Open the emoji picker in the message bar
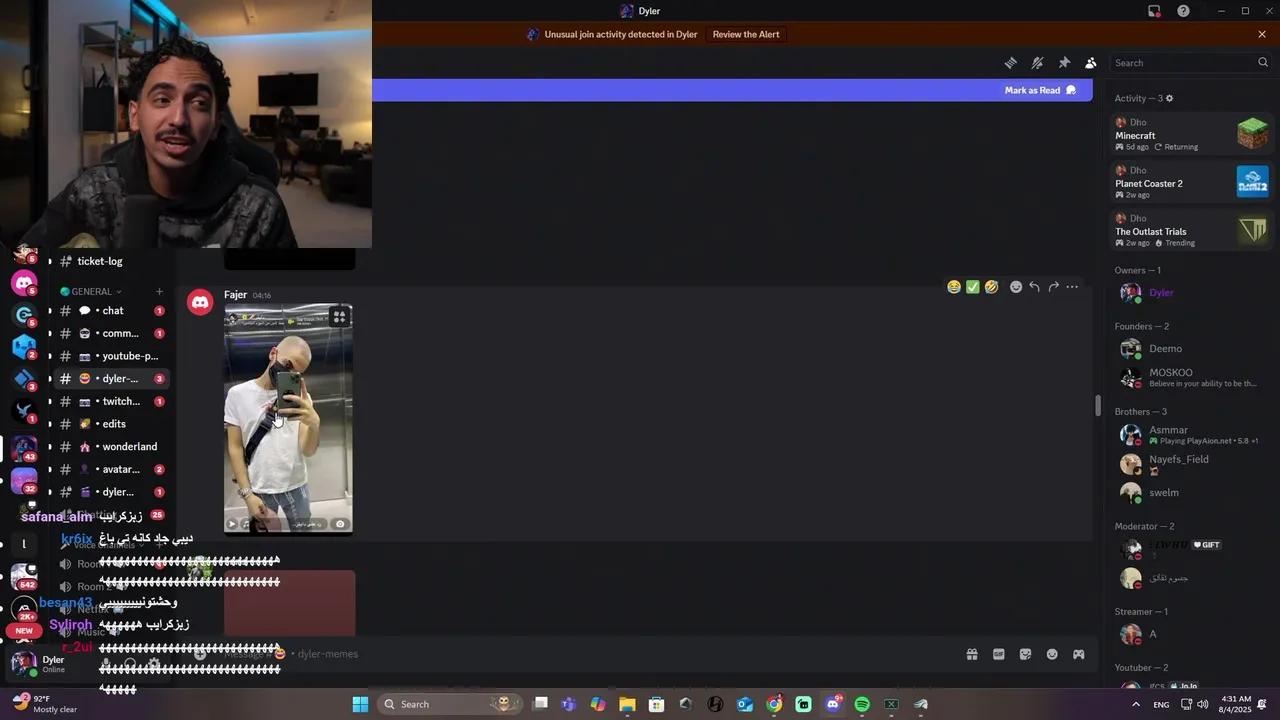Viewport: 1280px width, 720px height. 1052,654
